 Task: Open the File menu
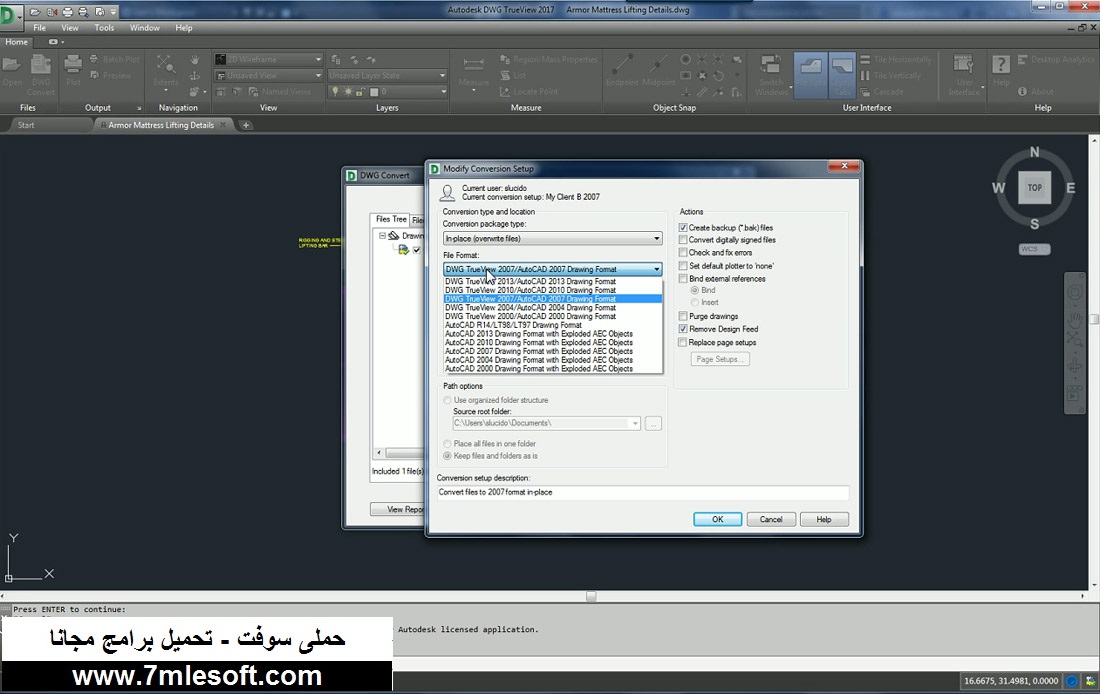[x=39, y=28]
